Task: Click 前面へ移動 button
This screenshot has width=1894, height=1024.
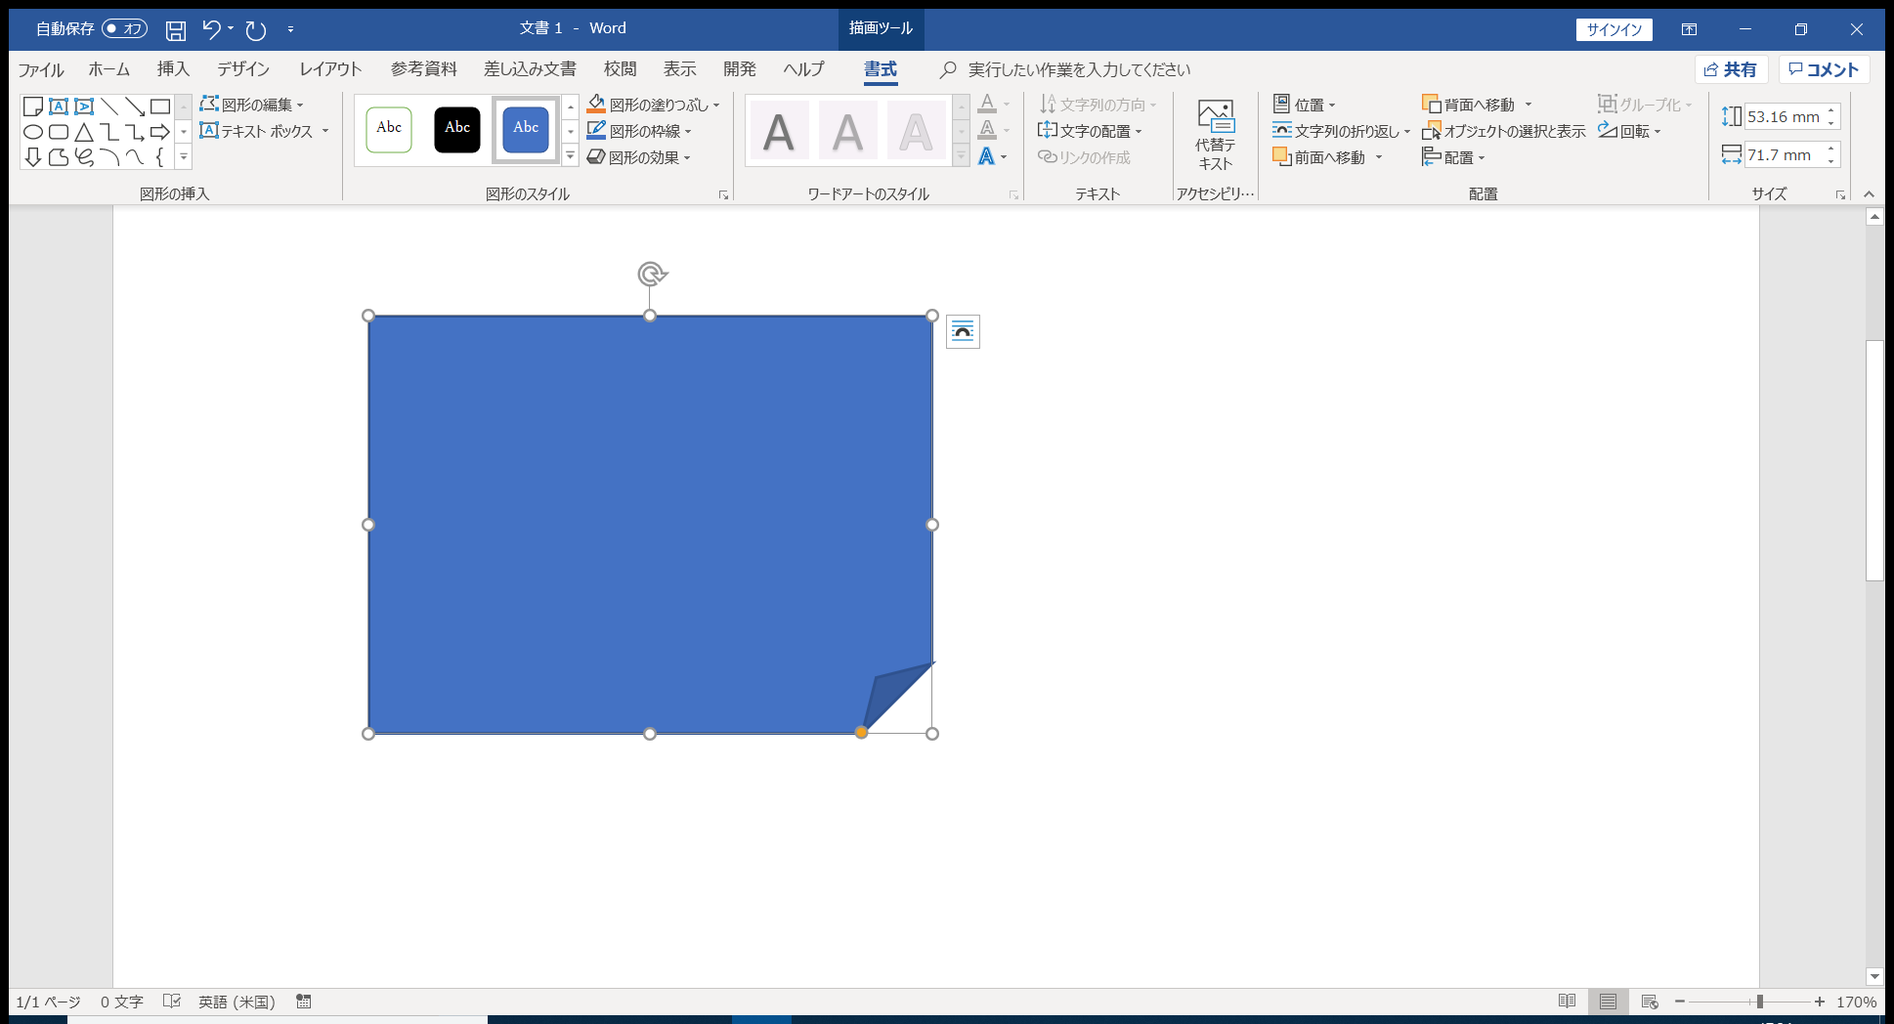Action: click(x=1319, y=157)
